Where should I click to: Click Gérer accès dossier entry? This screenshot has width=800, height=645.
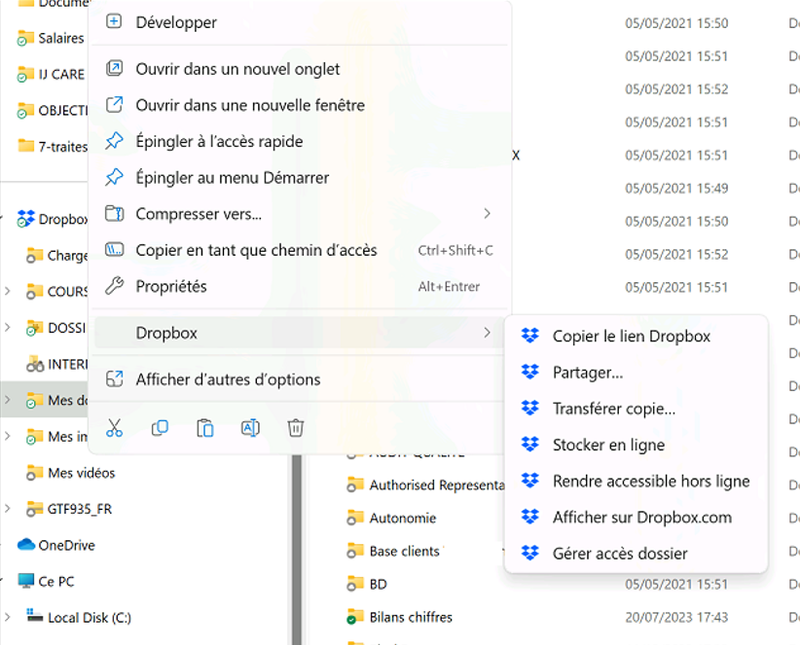[x=620, y=553]
